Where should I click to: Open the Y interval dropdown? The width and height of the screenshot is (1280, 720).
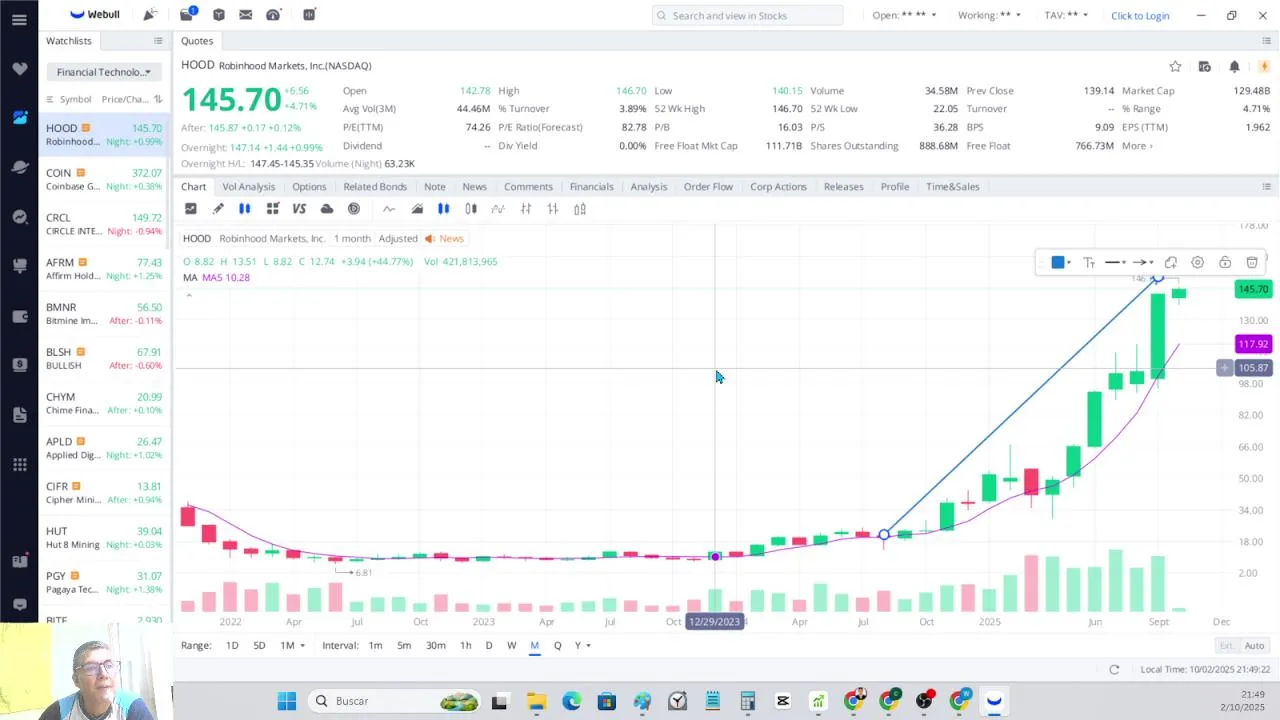[583, 645]
